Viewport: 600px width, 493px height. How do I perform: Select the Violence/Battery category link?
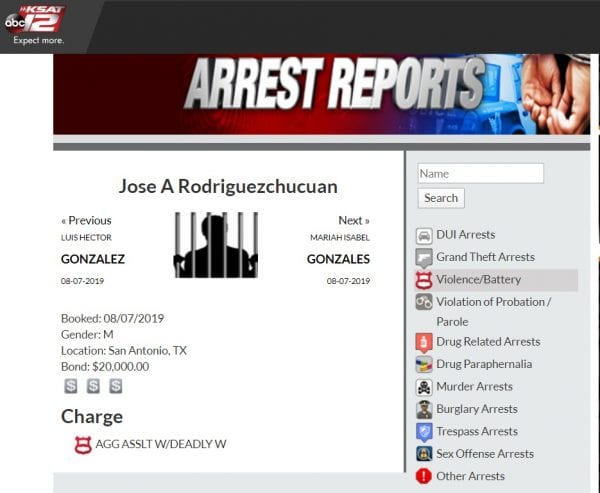[x=478, y=280]
